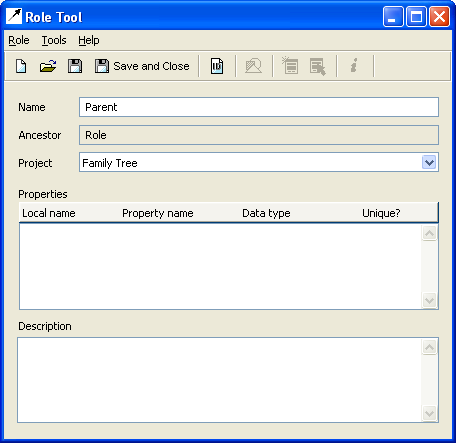Click the Family Tree project combo box
This screenshot has height=443, width=456.
coord(259,163)
